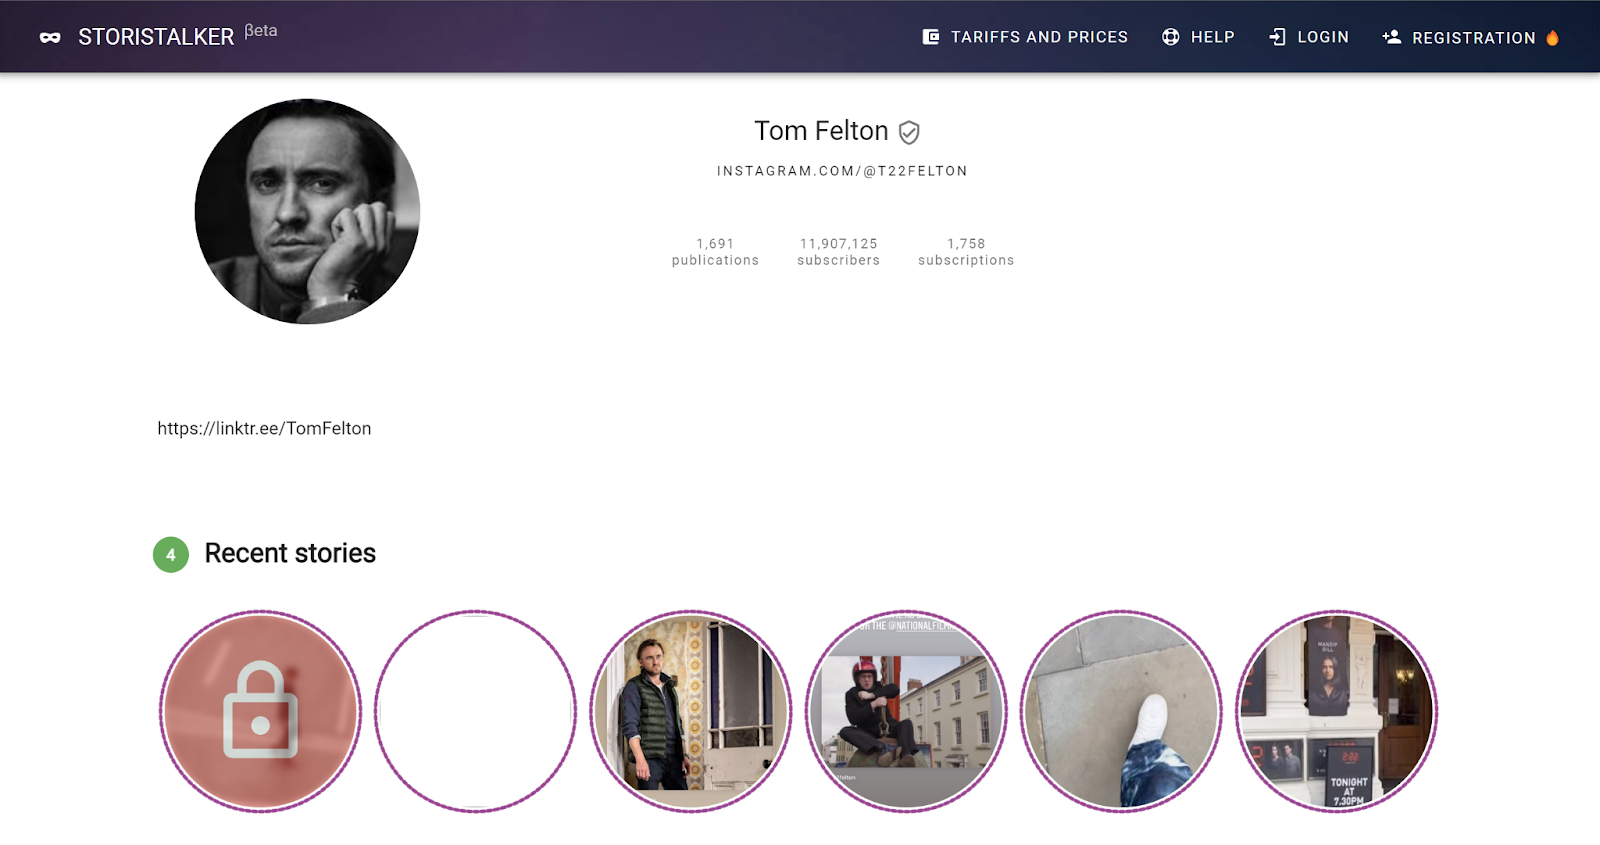View the story of man in green vest
The image size is (1600, 845).
click(x=690, y=711)
